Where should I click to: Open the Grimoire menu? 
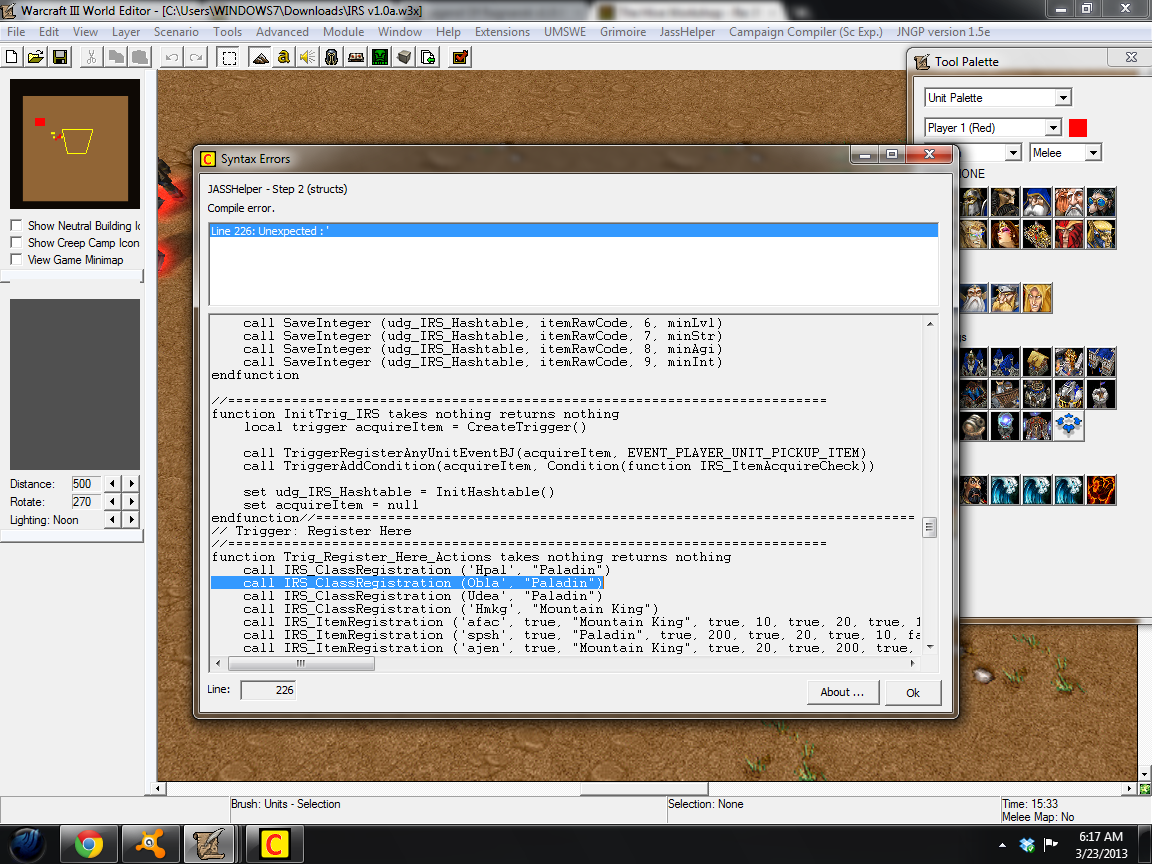pyautogui.click(x=623, y=32)
